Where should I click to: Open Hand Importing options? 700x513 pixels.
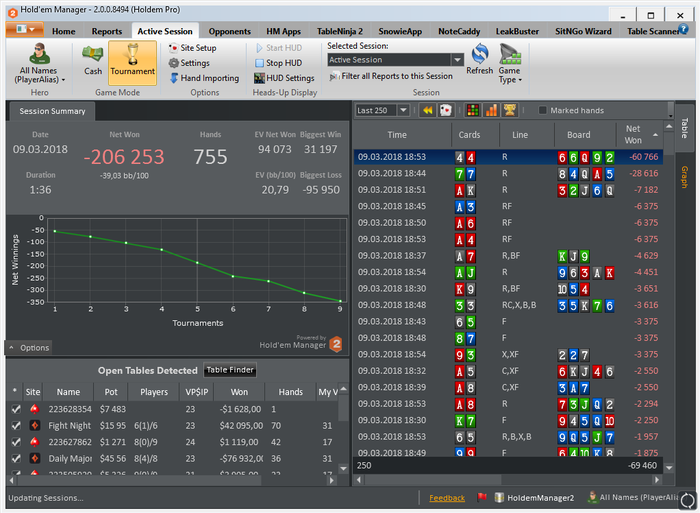[204, 78]
